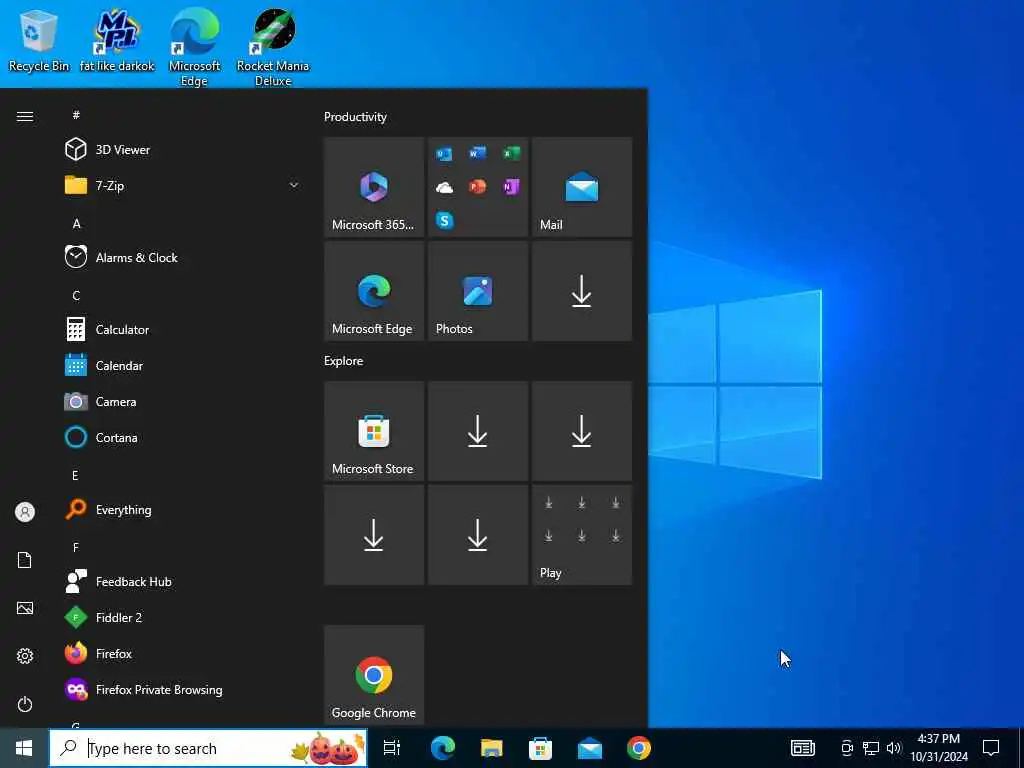Click the Productivity group header
Viewport: 1024px width, 768px height.
point(355,117)
